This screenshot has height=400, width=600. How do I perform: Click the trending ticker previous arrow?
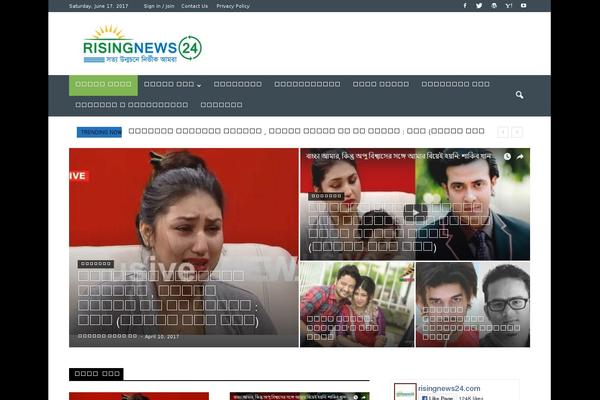(503, 132)
